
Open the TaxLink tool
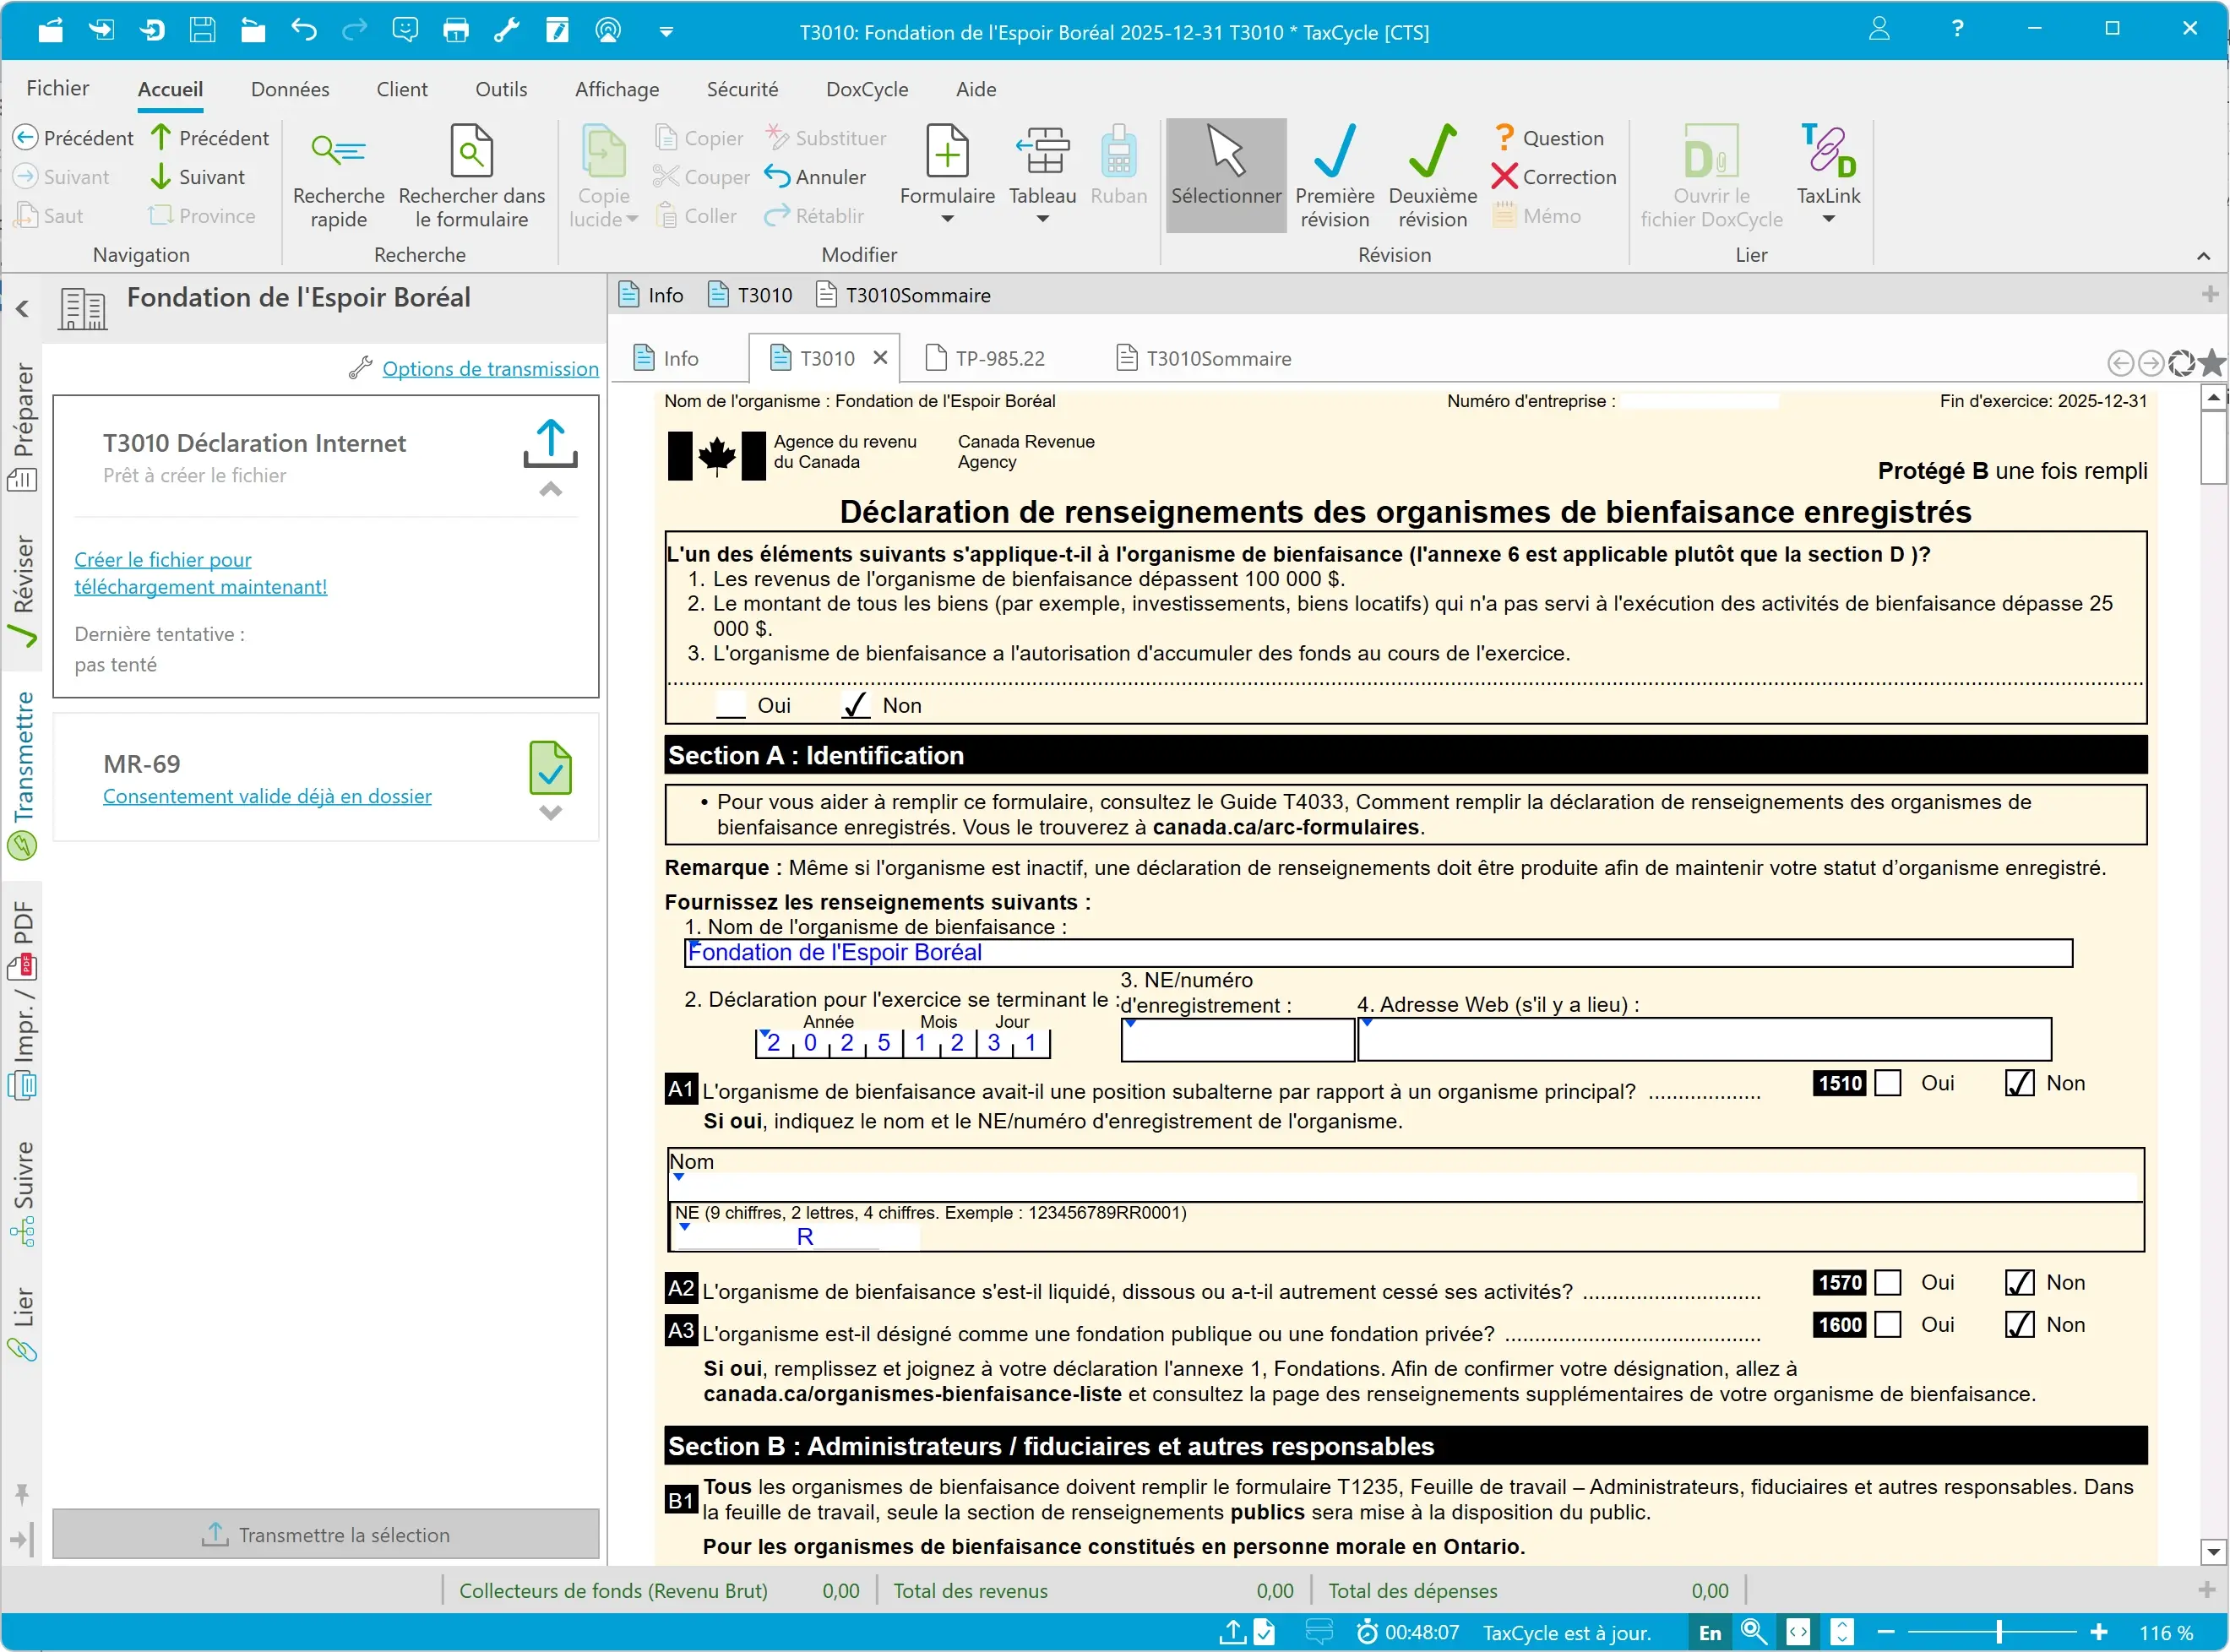point(1827,155)
